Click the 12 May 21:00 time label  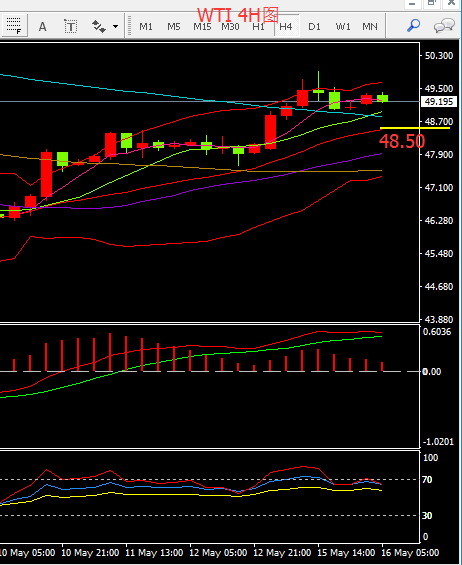click(282, 553)
